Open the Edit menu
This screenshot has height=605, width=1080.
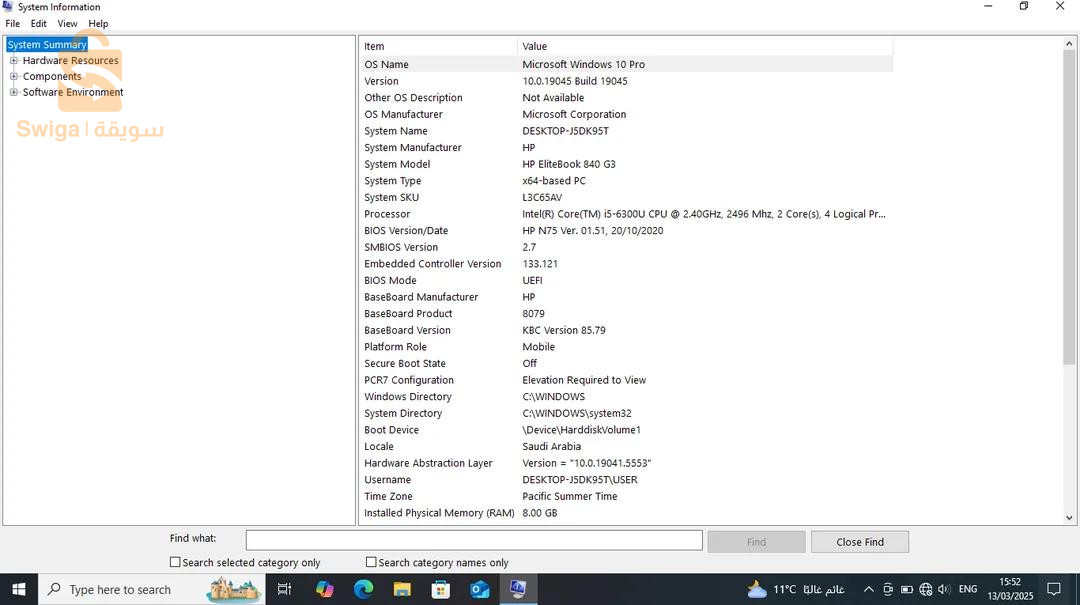click(x=38, y=23)
